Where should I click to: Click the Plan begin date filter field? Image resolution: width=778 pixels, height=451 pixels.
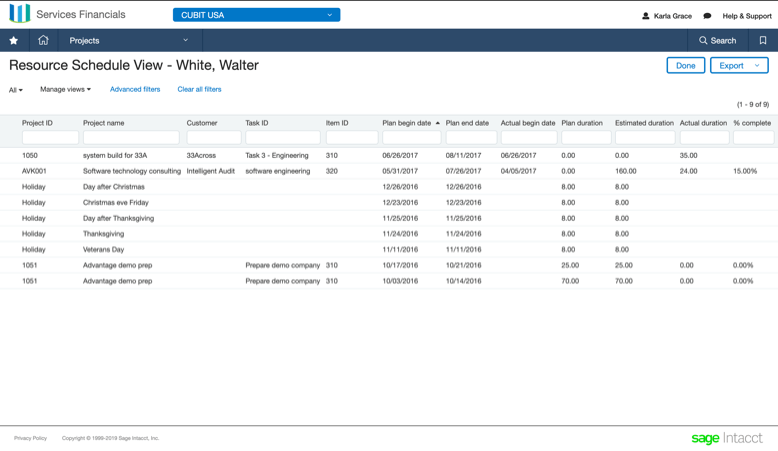coord(411,137)
